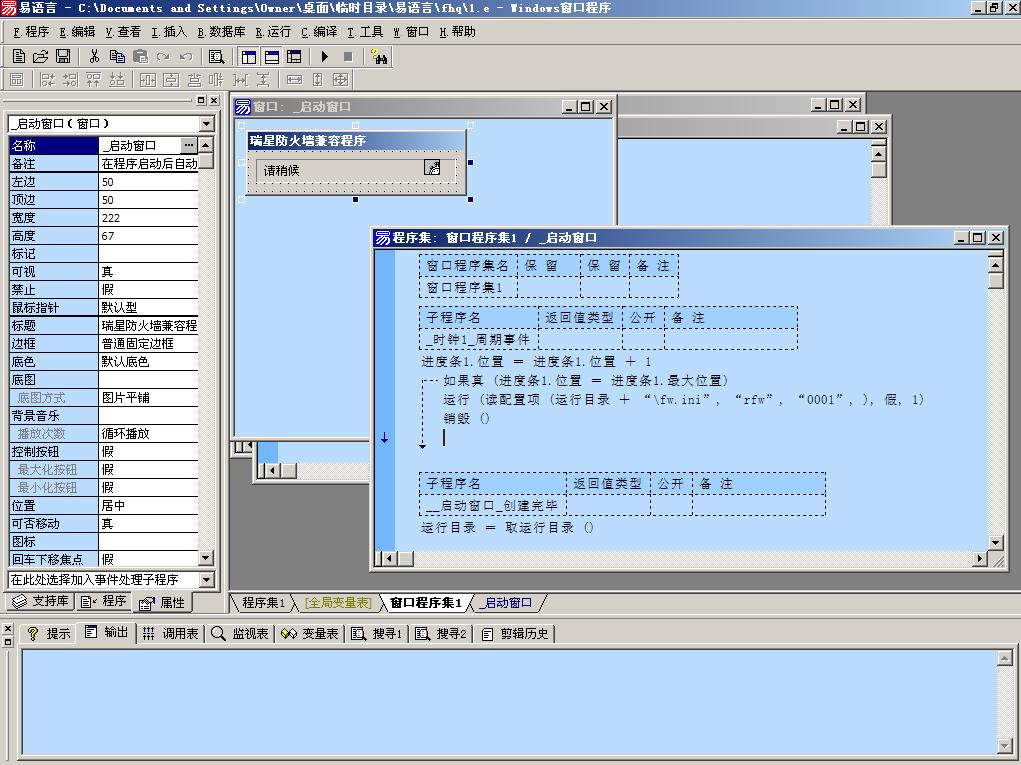Toggle the left work panel display button
The width and height of the screenshot is (1021, 765).
tap(248, 57)
